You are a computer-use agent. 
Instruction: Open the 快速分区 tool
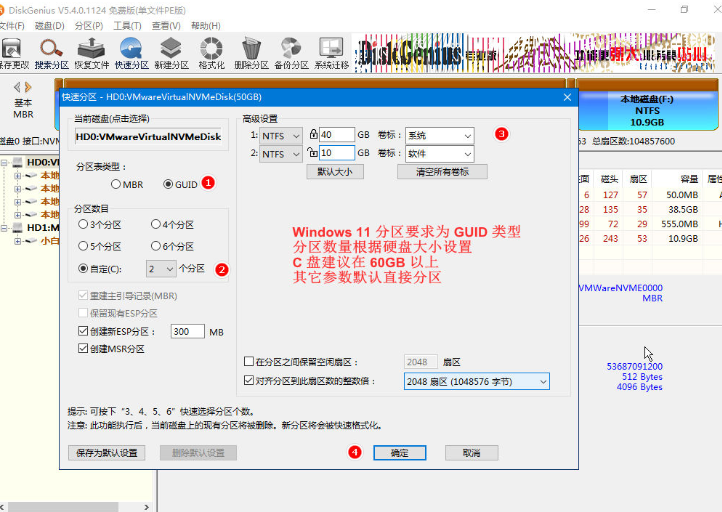(x=131, y=52)
